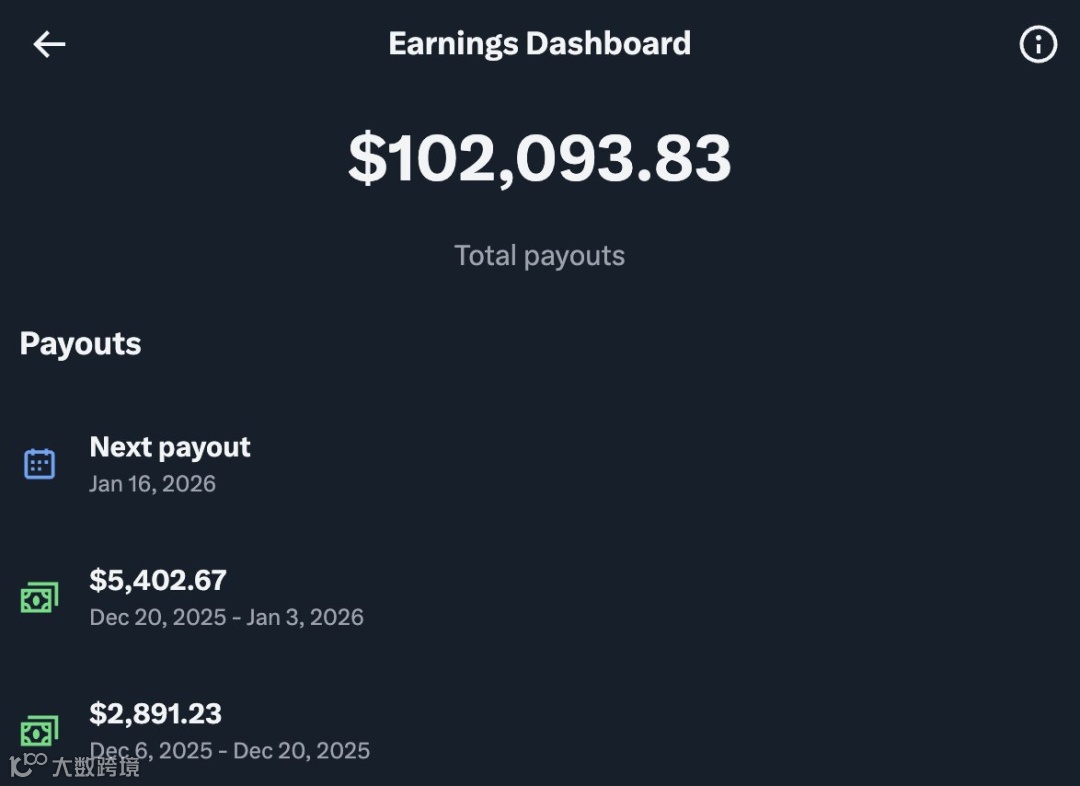Click the 'Total payouts' label
Screen dimensions: 1080x786
coord(539,256)
